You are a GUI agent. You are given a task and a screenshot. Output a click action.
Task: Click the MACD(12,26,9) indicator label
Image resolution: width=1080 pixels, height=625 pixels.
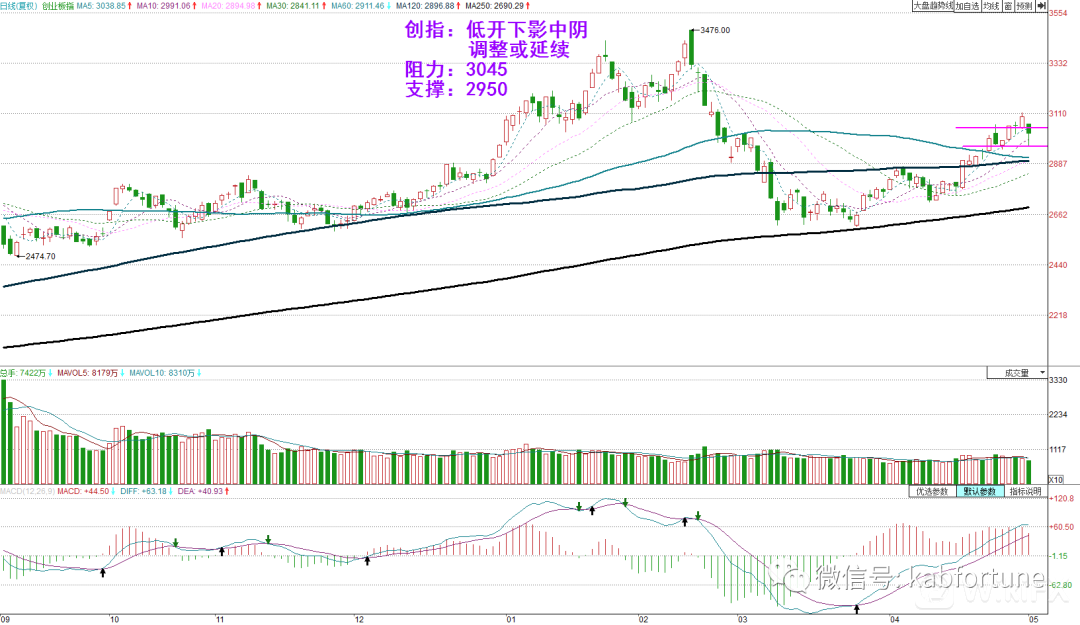coord(27,492)
